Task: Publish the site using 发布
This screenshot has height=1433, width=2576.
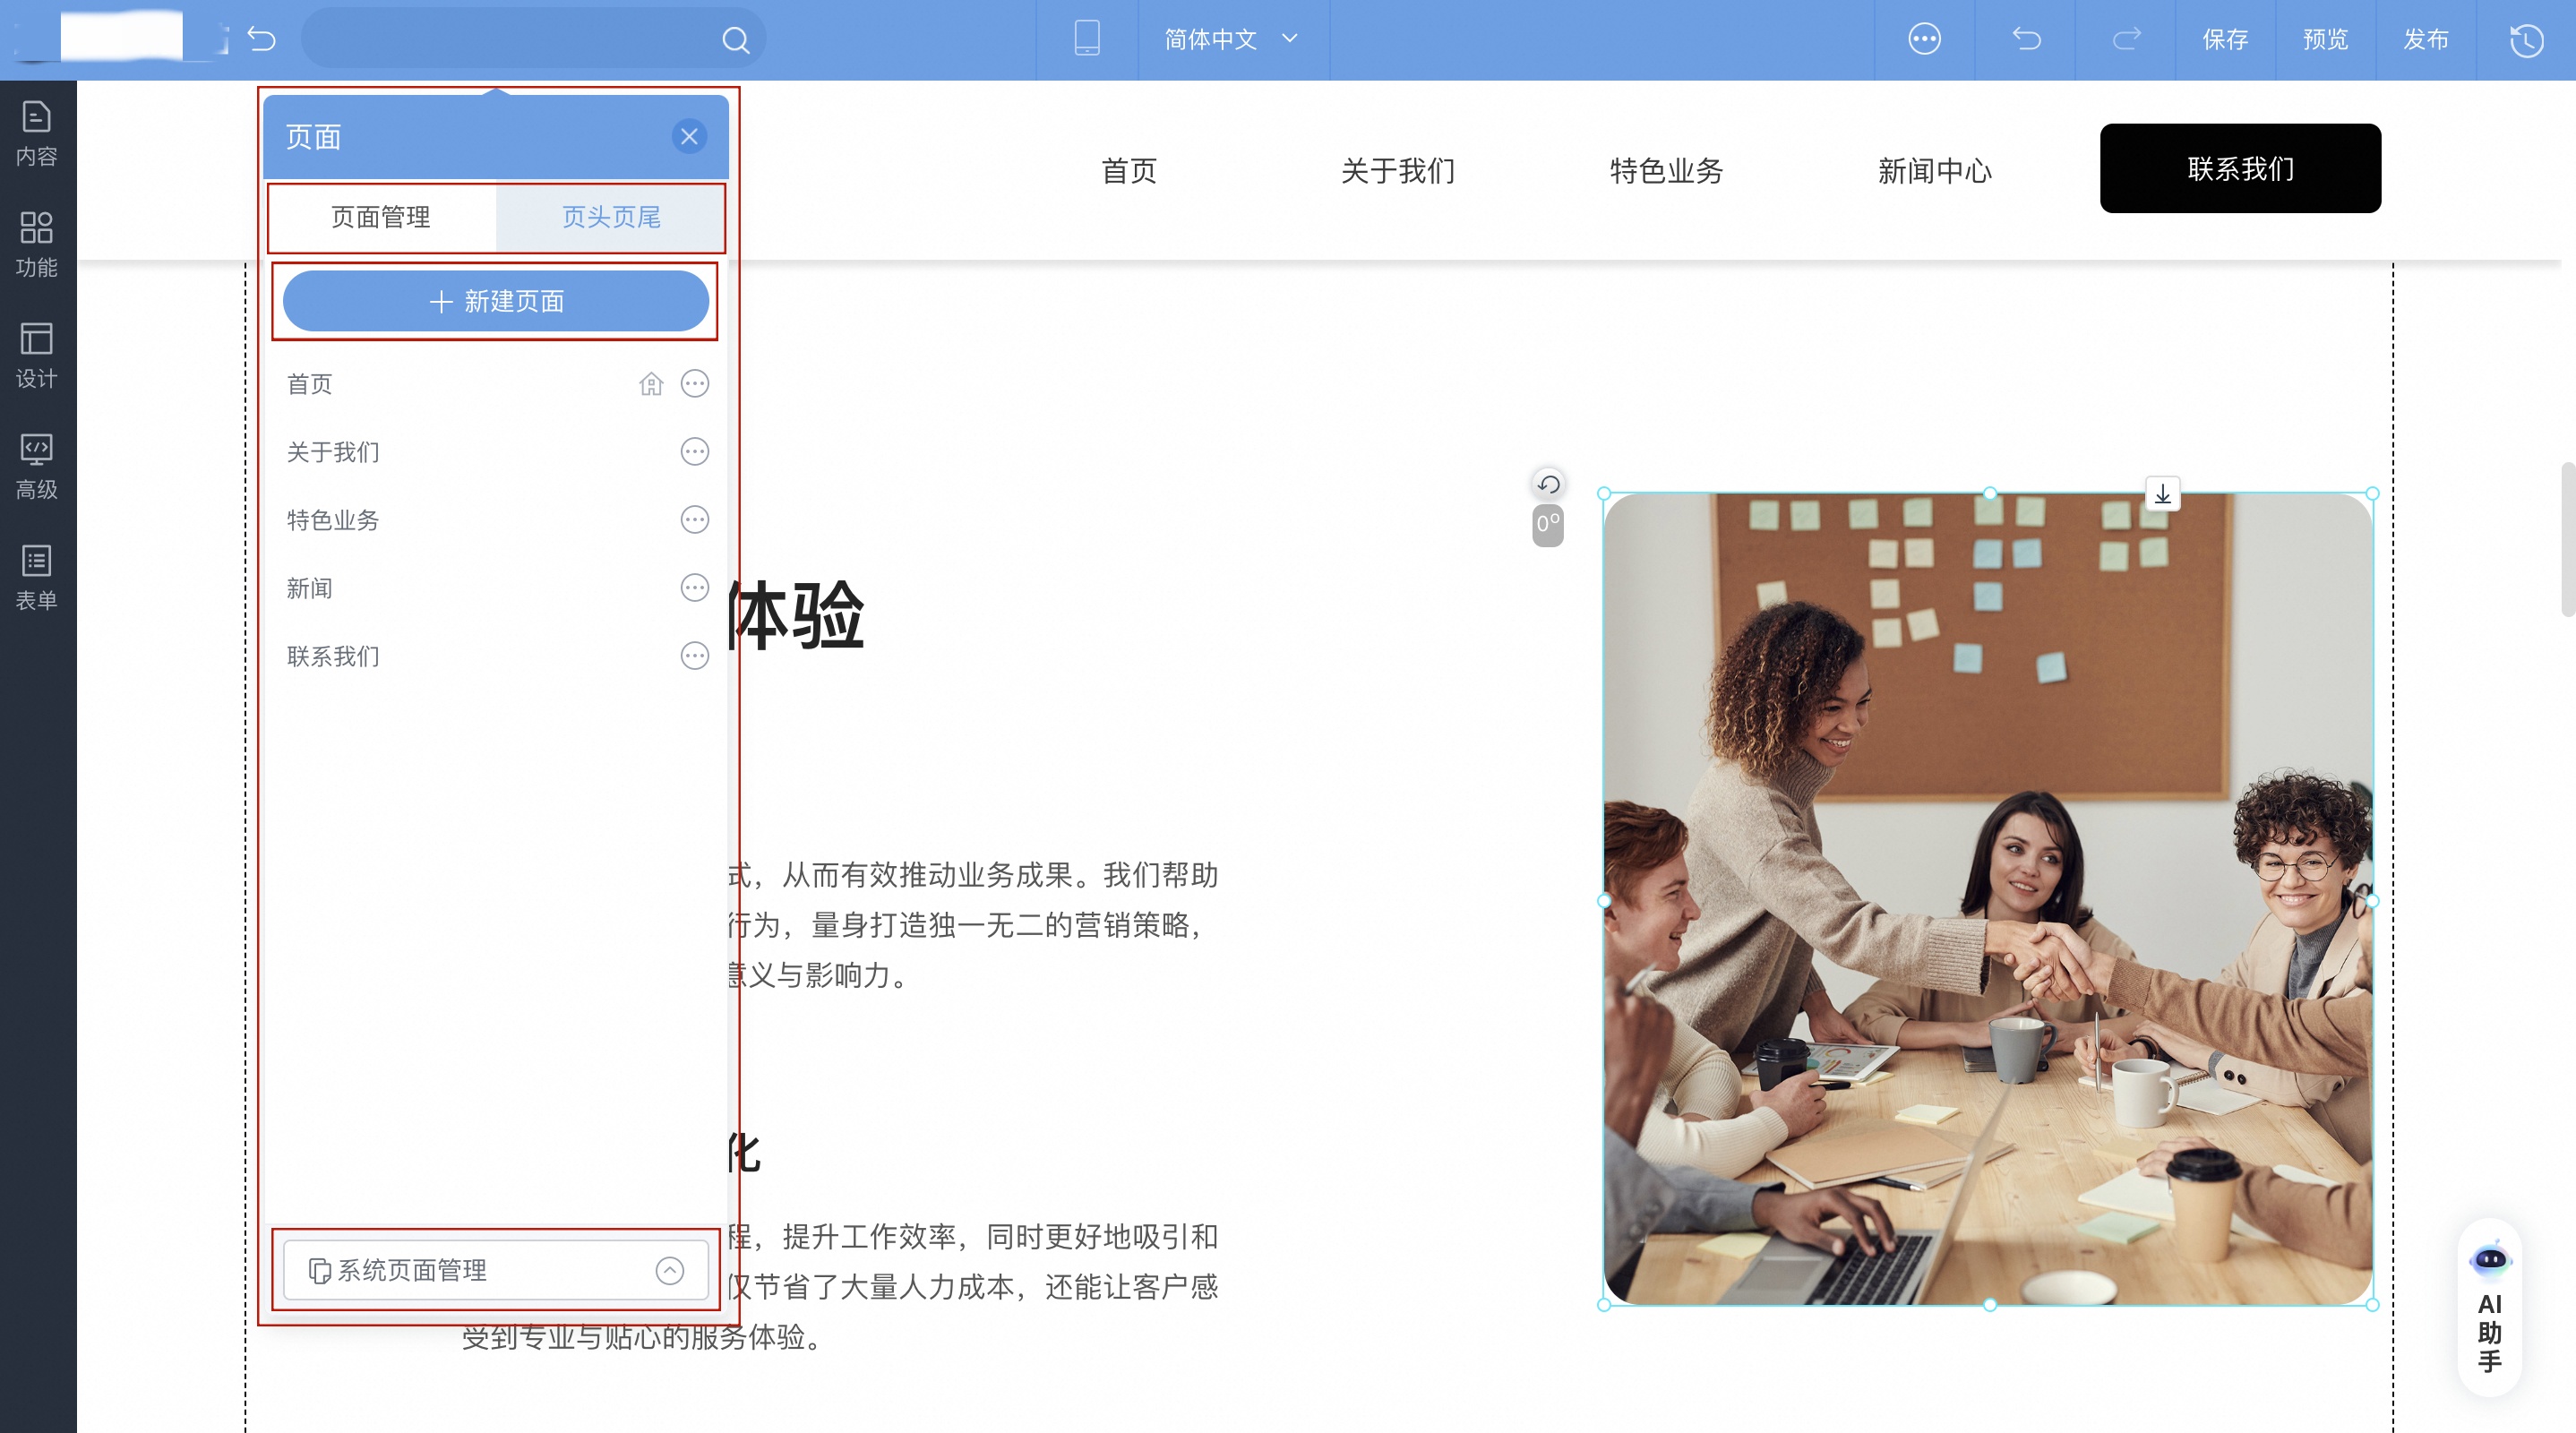Action: [x=2427, y=39]
